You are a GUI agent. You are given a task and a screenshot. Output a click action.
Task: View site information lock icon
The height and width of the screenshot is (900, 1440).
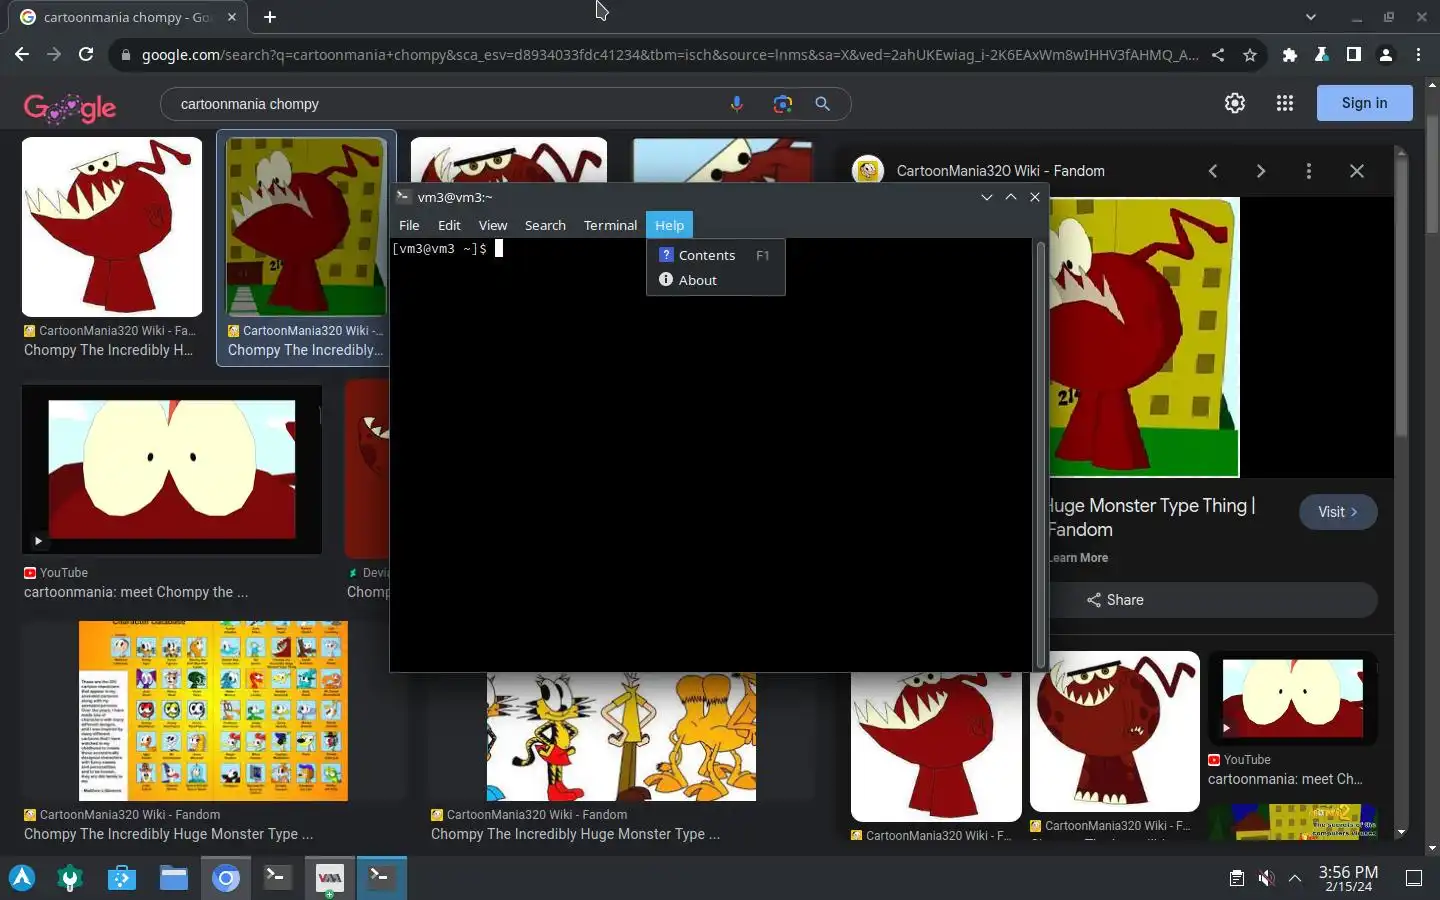125,55
